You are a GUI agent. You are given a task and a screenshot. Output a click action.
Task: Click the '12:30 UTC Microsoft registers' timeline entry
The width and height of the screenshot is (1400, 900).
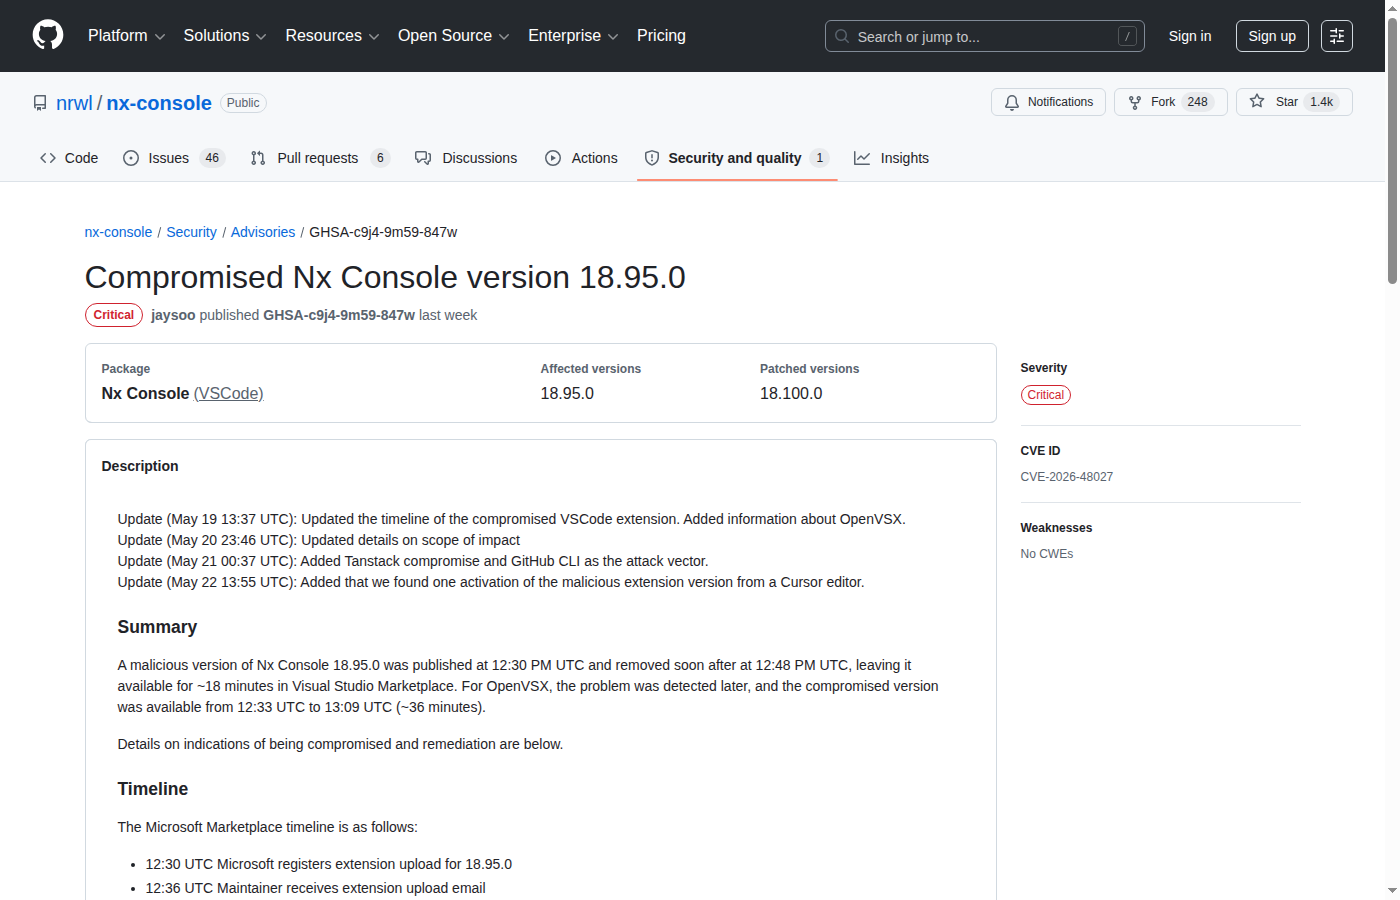click(x=329, y=864)
